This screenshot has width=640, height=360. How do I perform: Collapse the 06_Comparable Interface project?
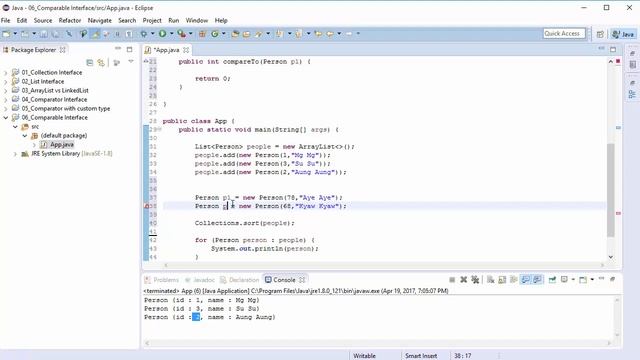[x=6, y=118]
